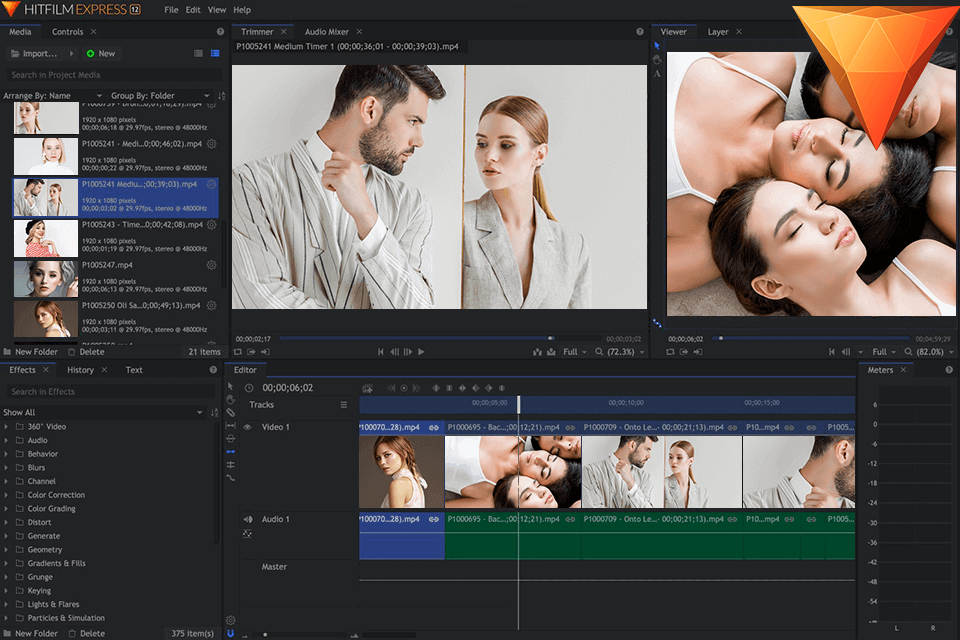Expand the Blurs effects folder

coord(6,468)
